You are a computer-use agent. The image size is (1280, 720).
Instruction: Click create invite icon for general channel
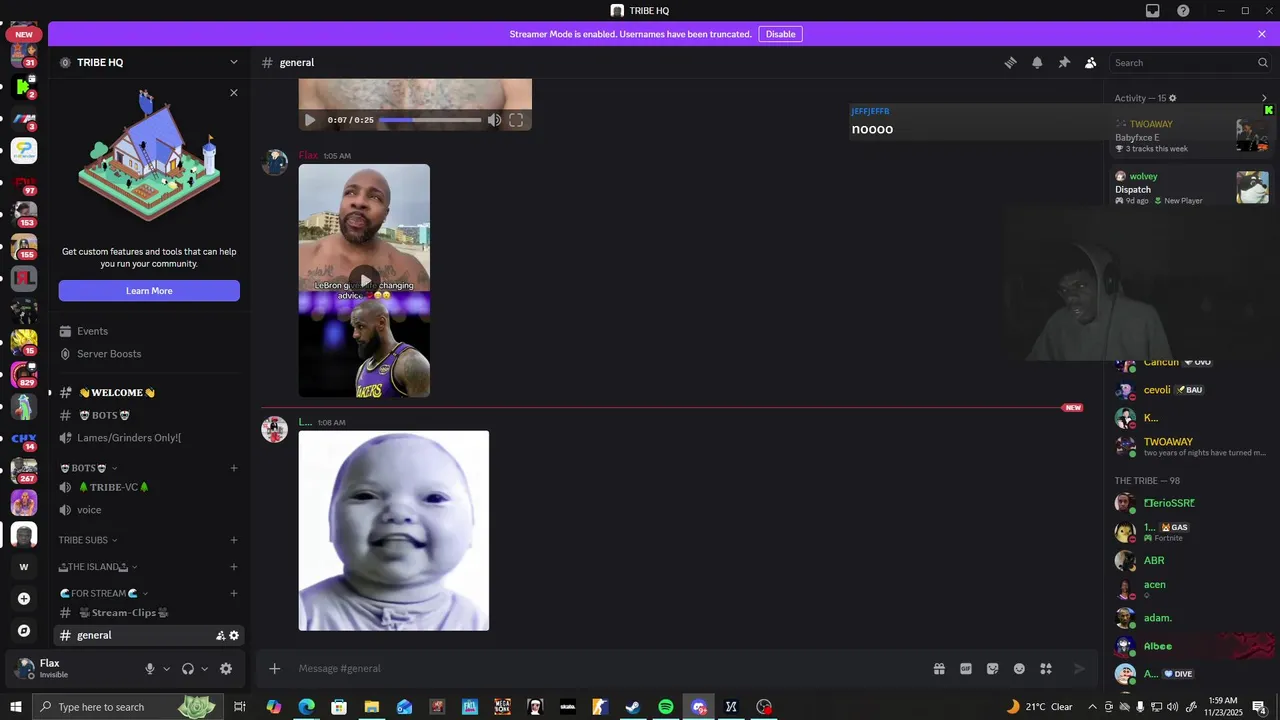pos(220,635)
